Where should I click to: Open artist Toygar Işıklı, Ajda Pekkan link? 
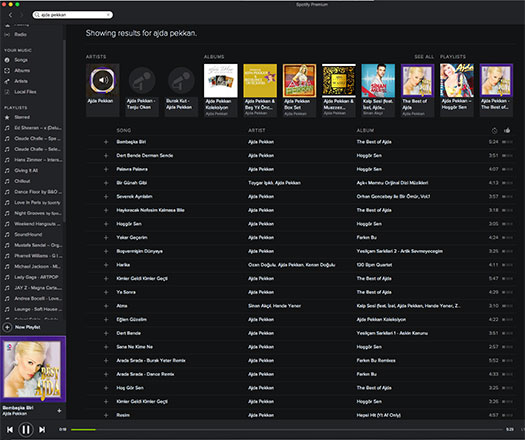[x=274, y=183]
